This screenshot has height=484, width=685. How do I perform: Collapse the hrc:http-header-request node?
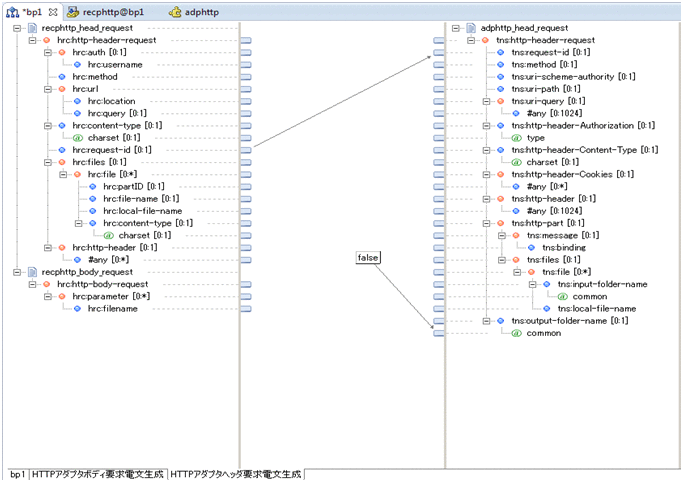(x=32, y=41)
